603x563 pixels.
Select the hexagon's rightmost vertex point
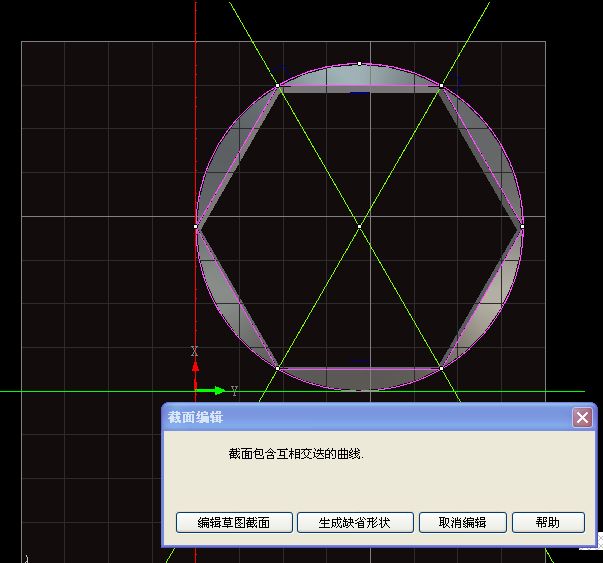point(523,227)
